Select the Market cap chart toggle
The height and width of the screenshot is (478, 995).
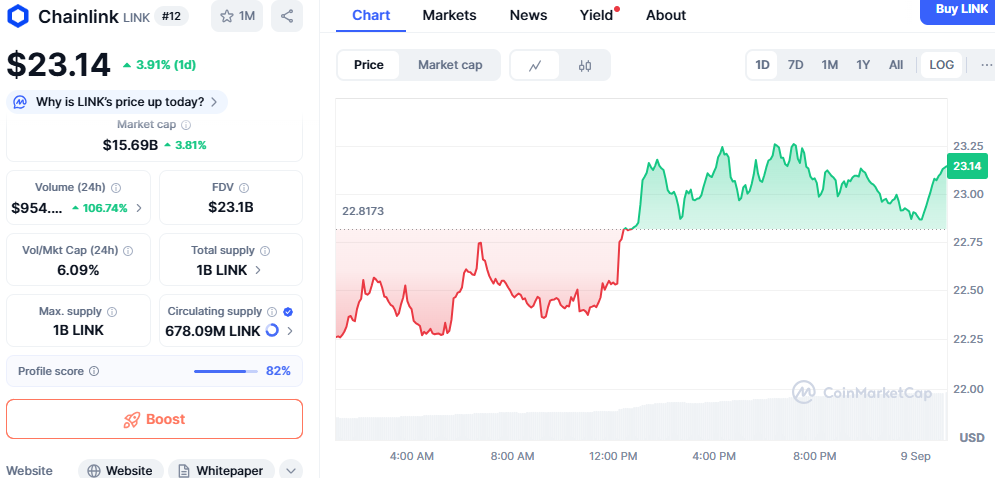pos(450,65)
